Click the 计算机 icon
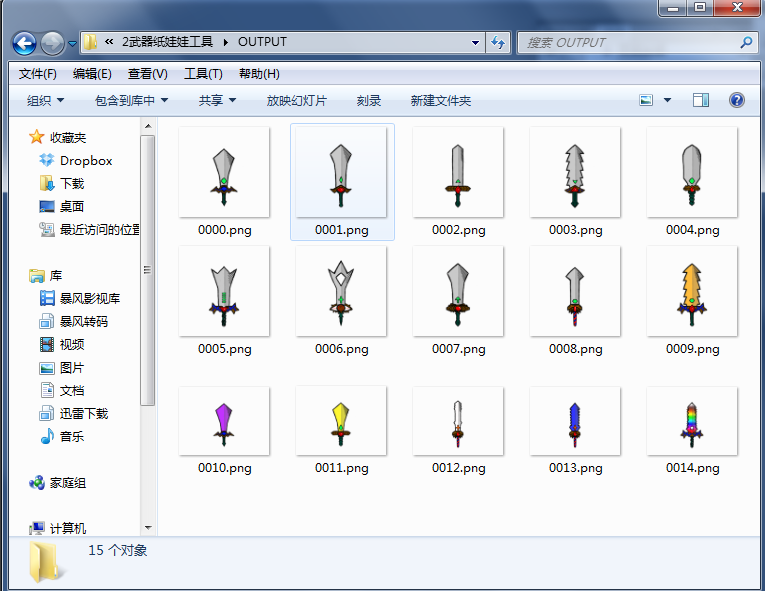 point(37,528)
